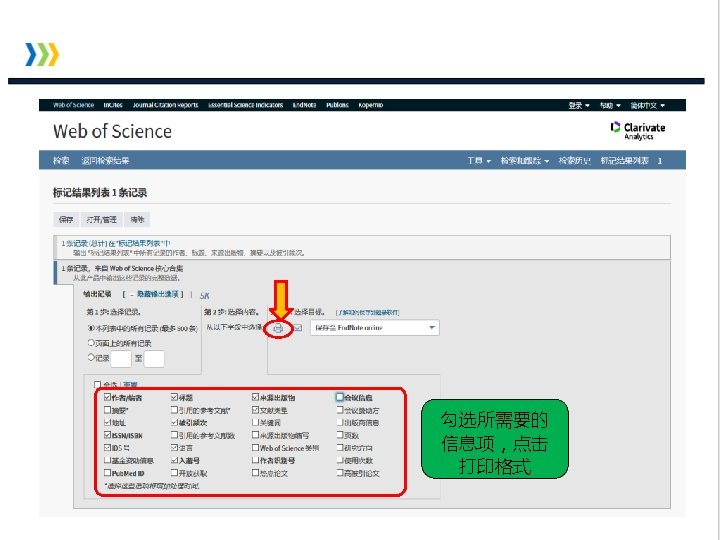Click 返回检索结果 to return to results
720x540 pixels.
[105, 161]
